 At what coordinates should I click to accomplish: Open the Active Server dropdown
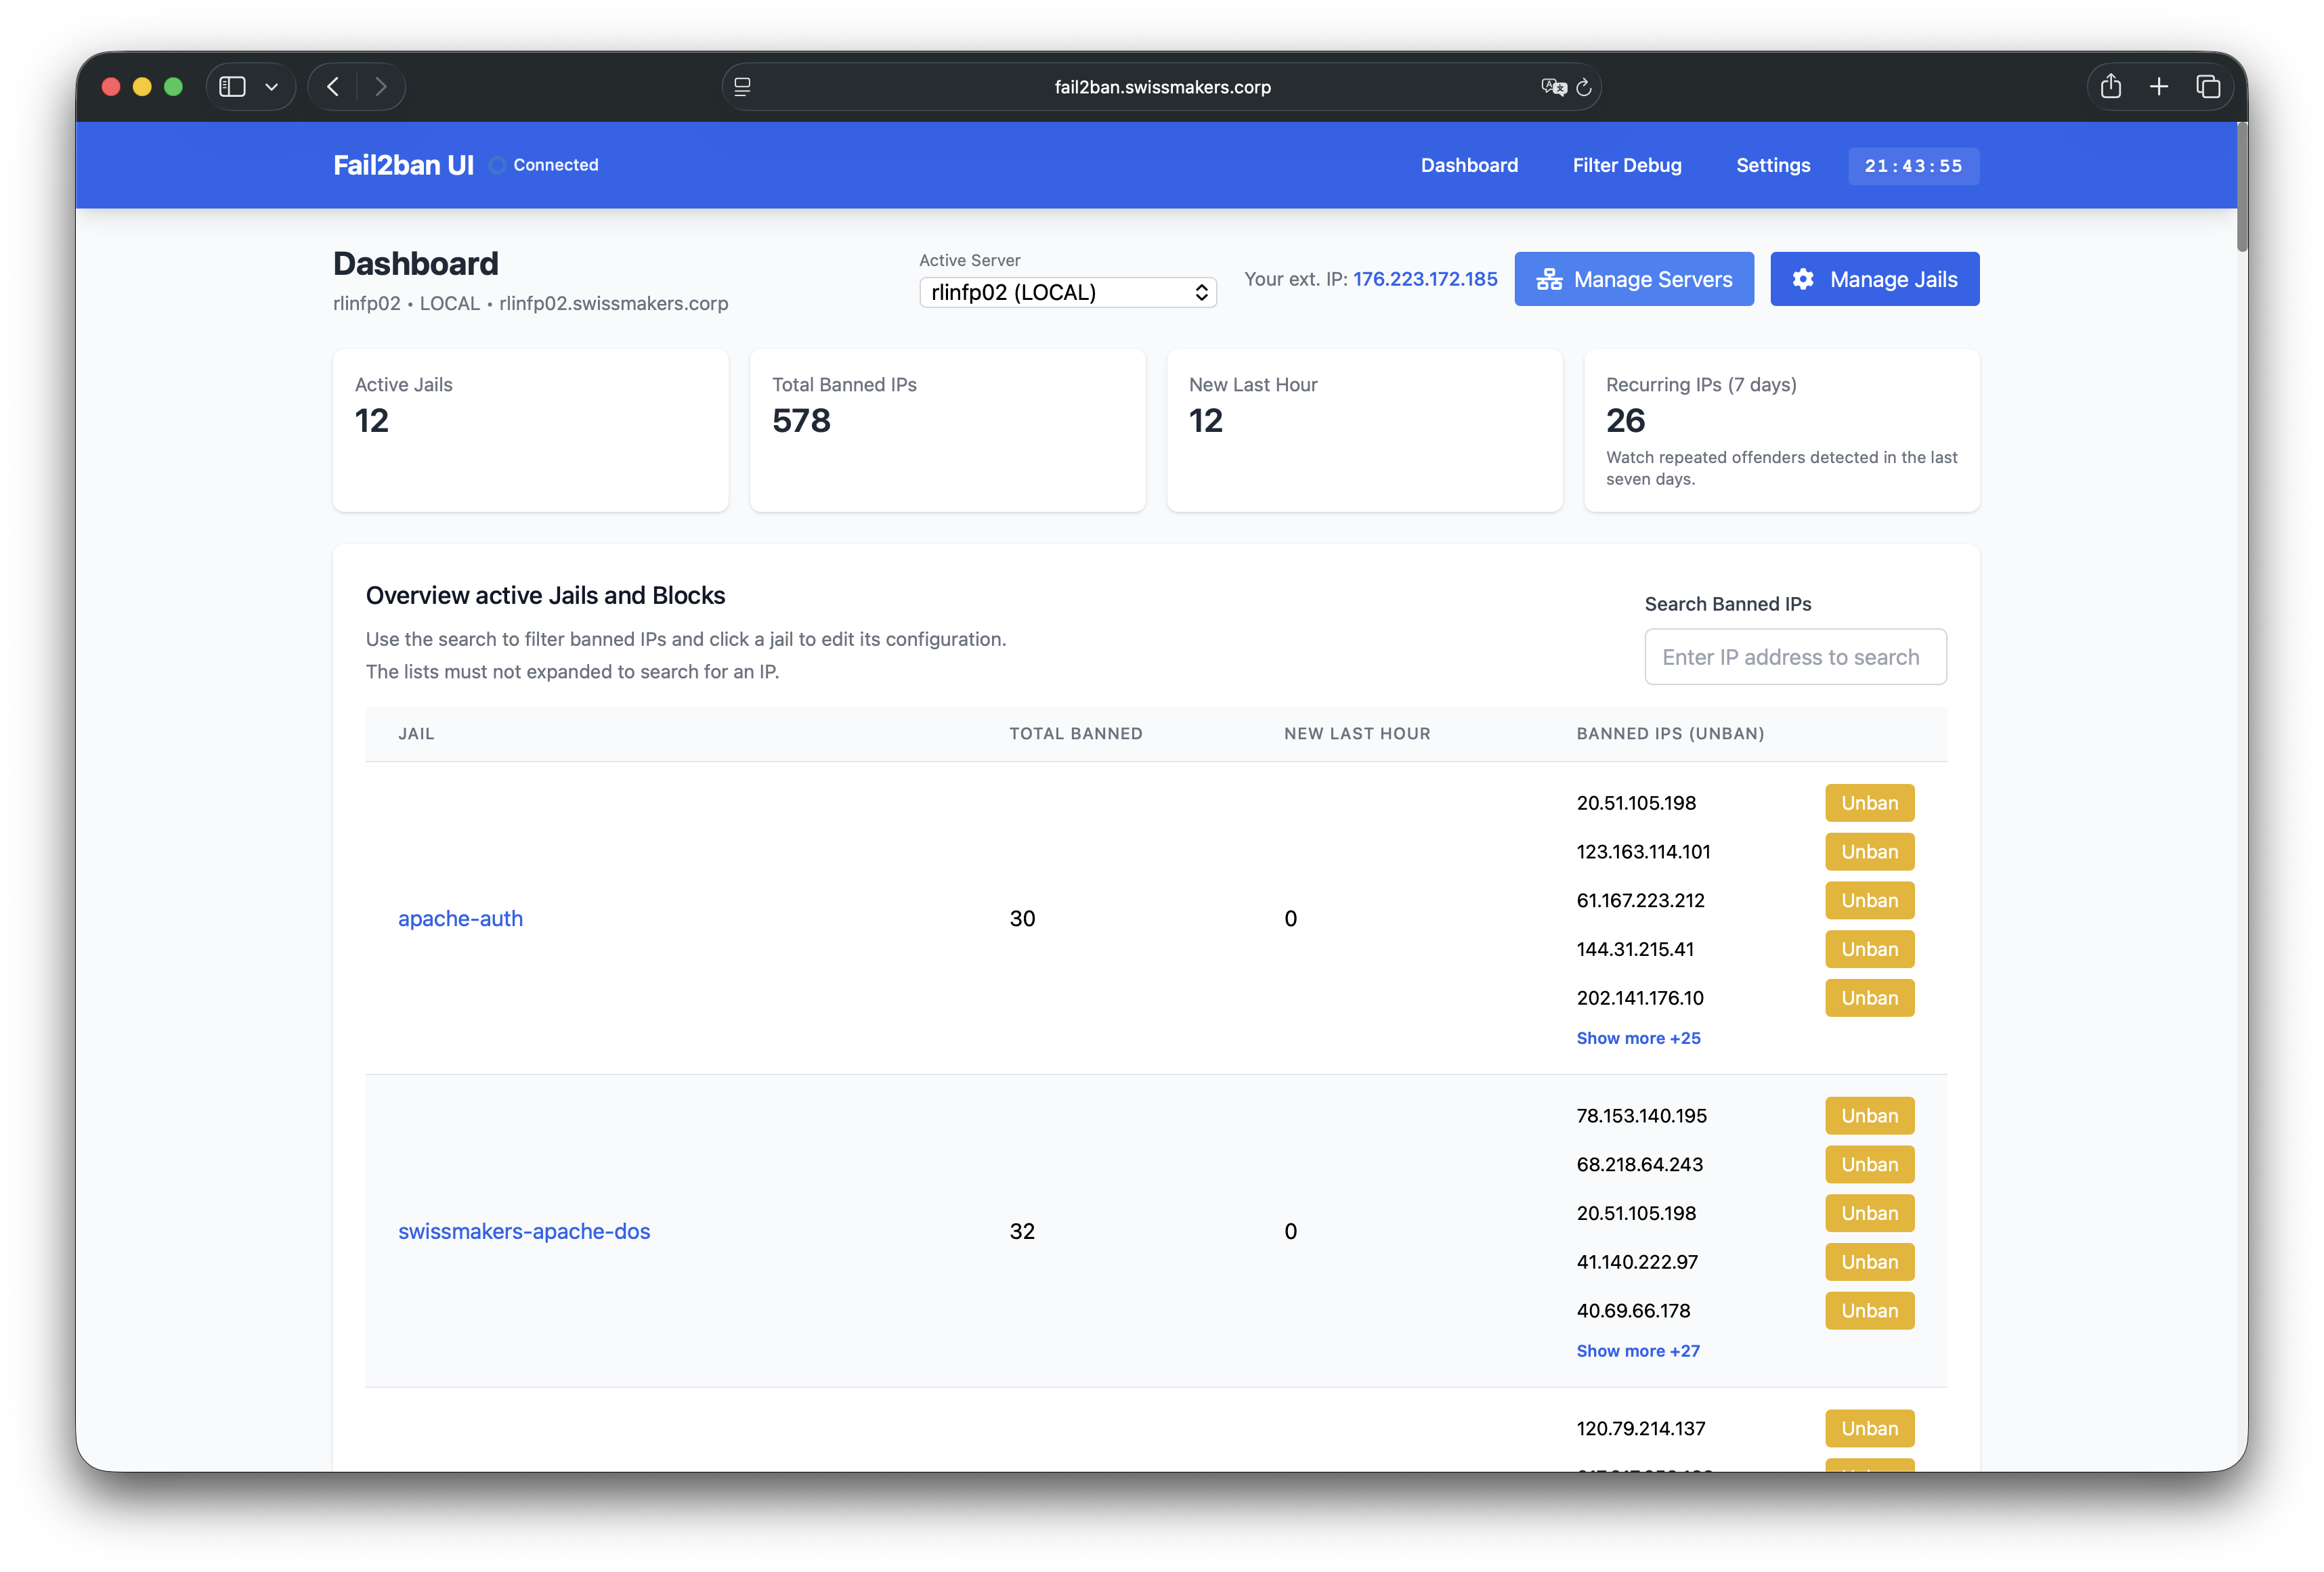1067,292
